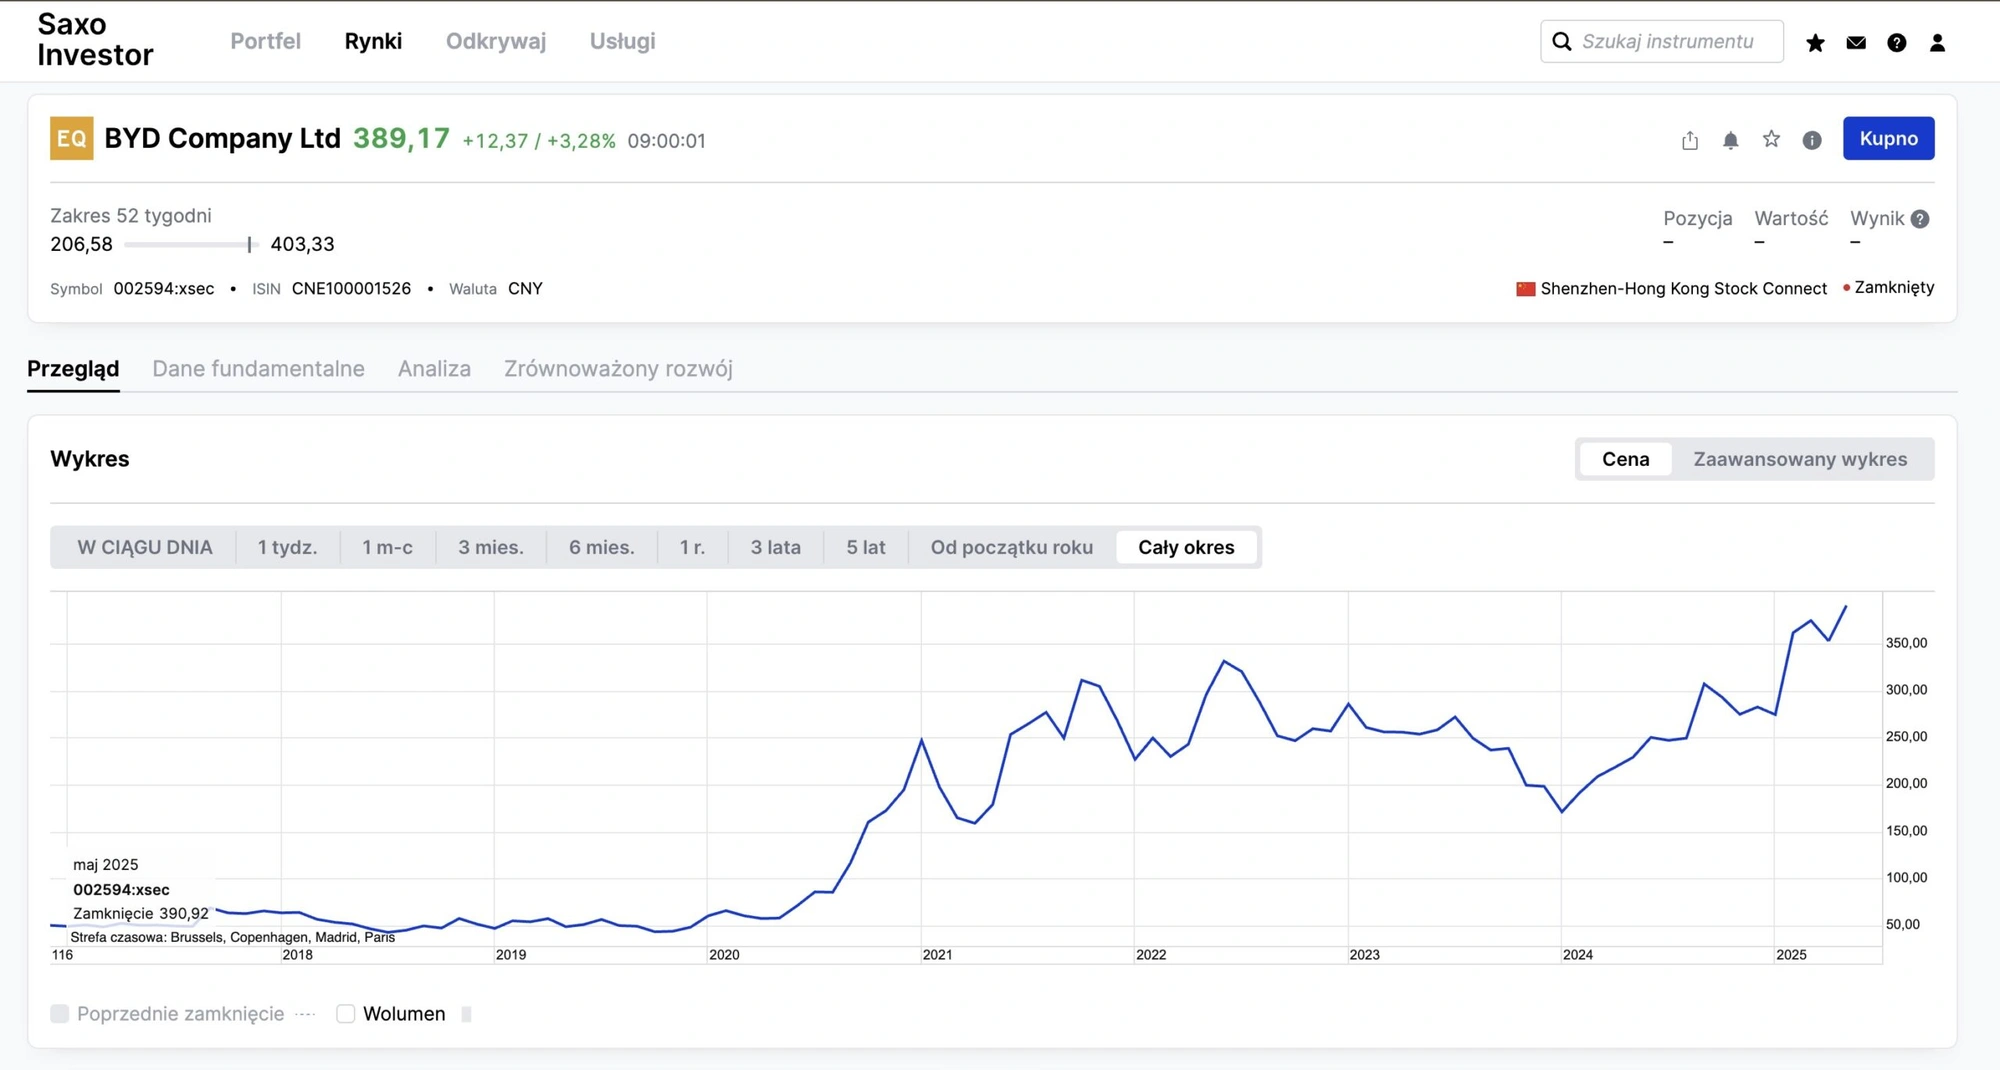Set a price alert with bell icon
The image size is (2000, 1070).
[x=1730, y=140]
